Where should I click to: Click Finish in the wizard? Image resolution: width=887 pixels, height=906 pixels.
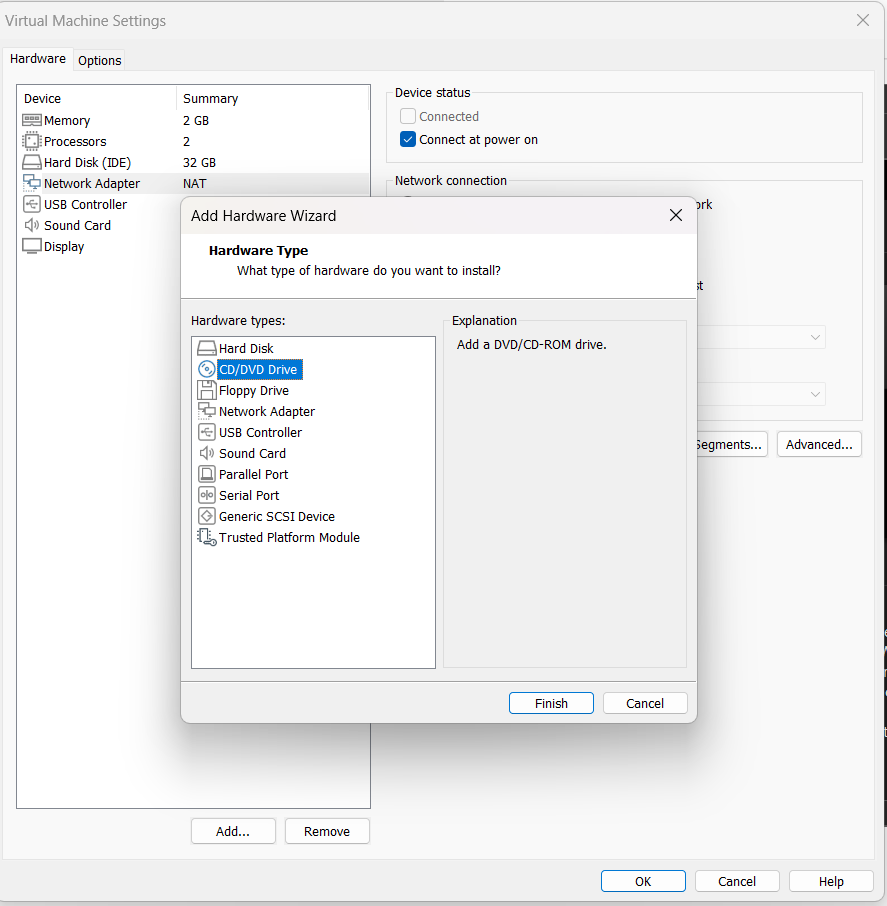551,703
